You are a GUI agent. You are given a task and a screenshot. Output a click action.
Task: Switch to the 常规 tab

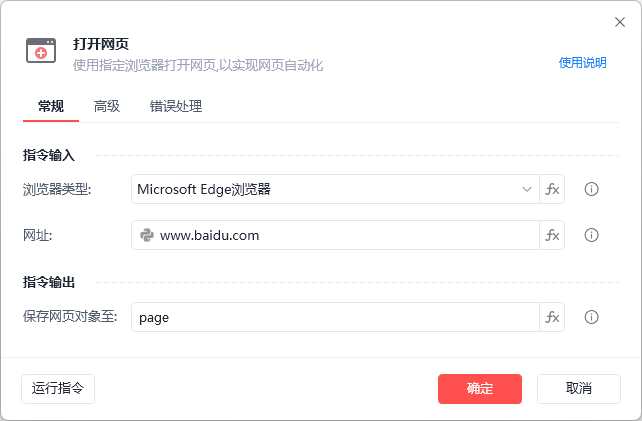[x=51, y=106]
